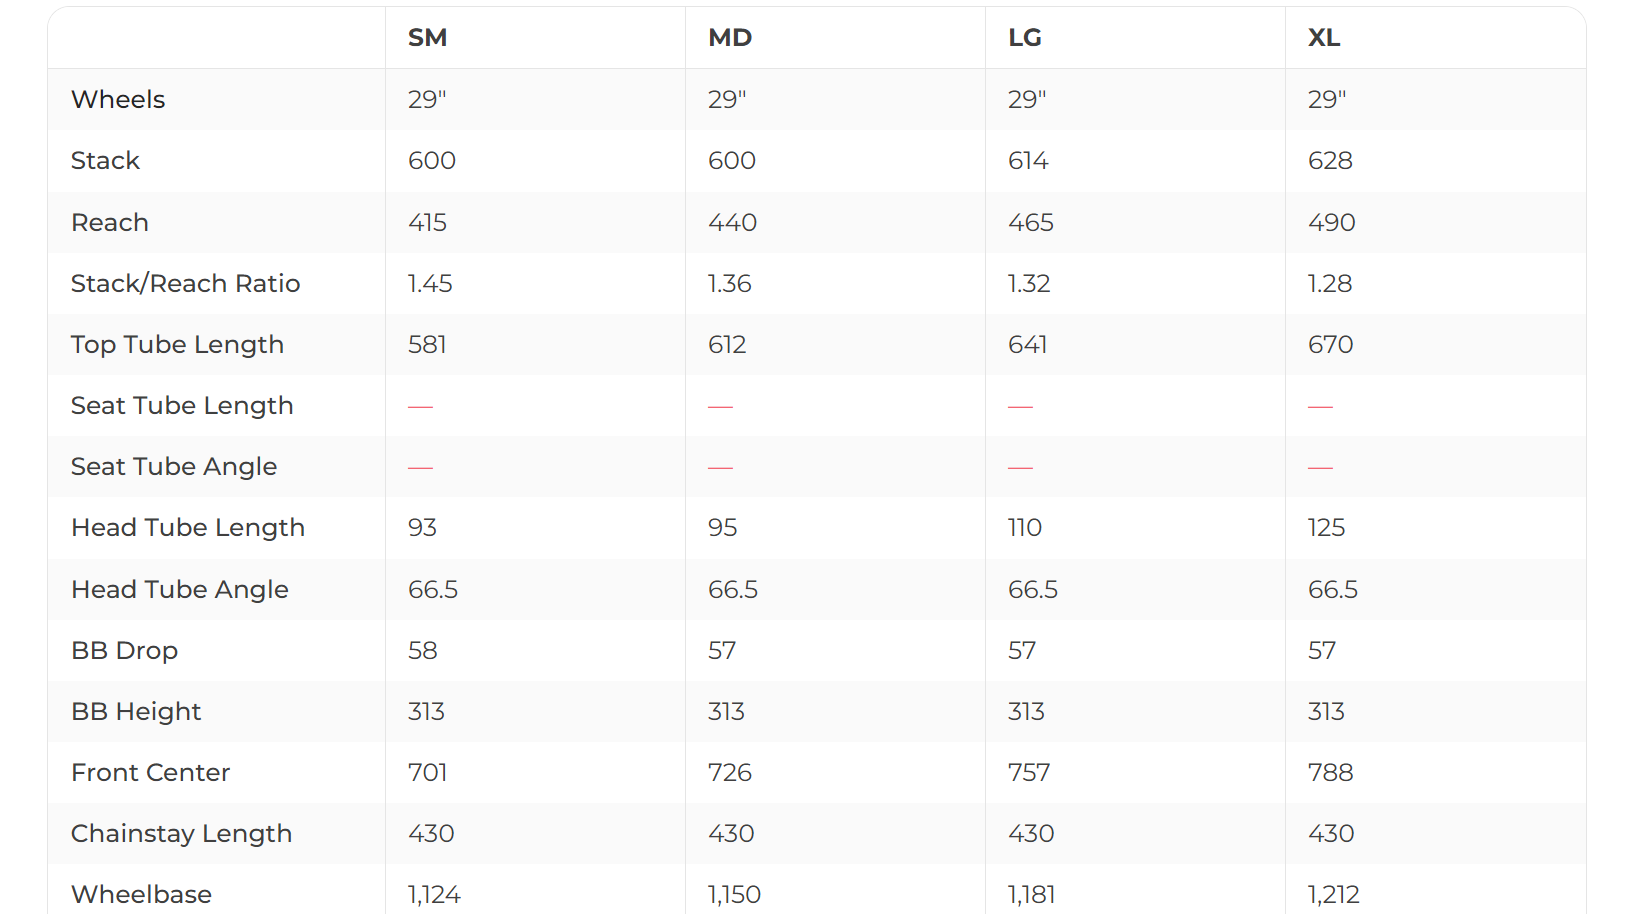The width and height of the screenshot is (1626, 915).
Task: Click the SM size column header
Action: coord(427,38)
